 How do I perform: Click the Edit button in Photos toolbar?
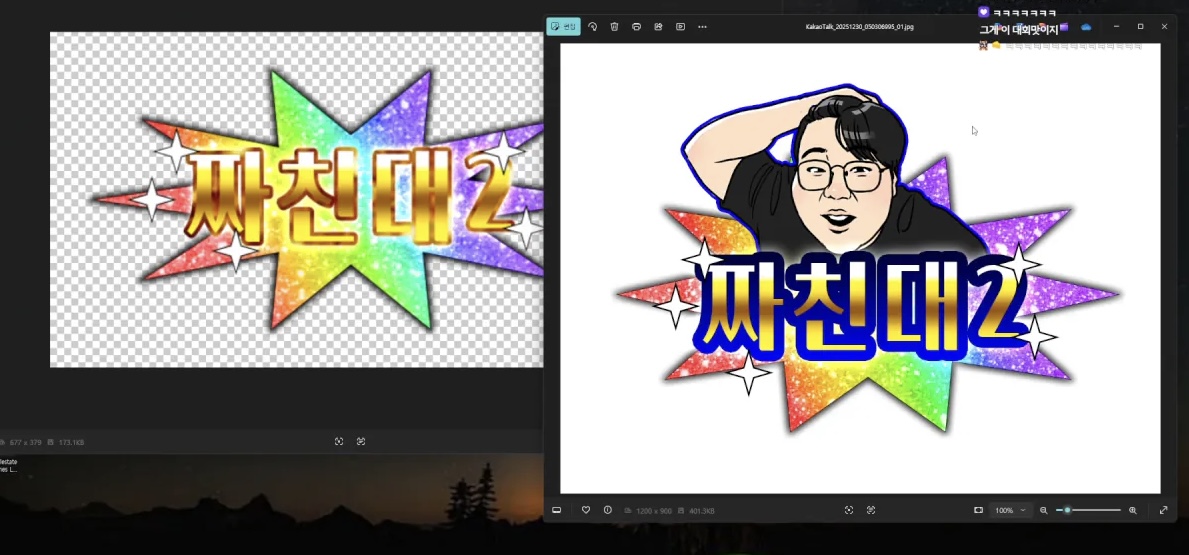coord(563,27)
